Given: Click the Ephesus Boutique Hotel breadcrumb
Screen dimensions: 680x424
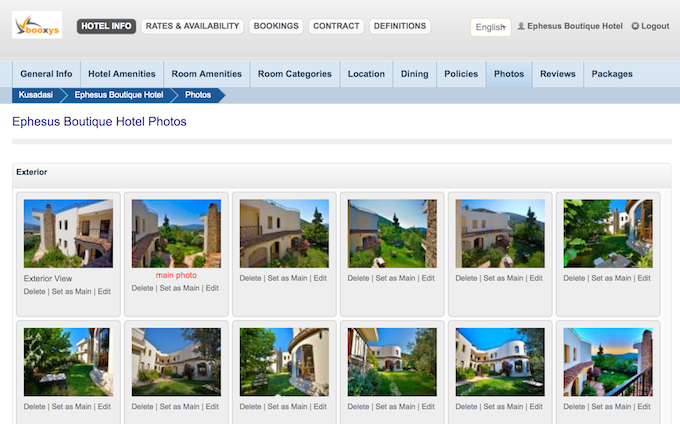Looking at the screenshot, I should pyautogui.click(x=119, y=95).
